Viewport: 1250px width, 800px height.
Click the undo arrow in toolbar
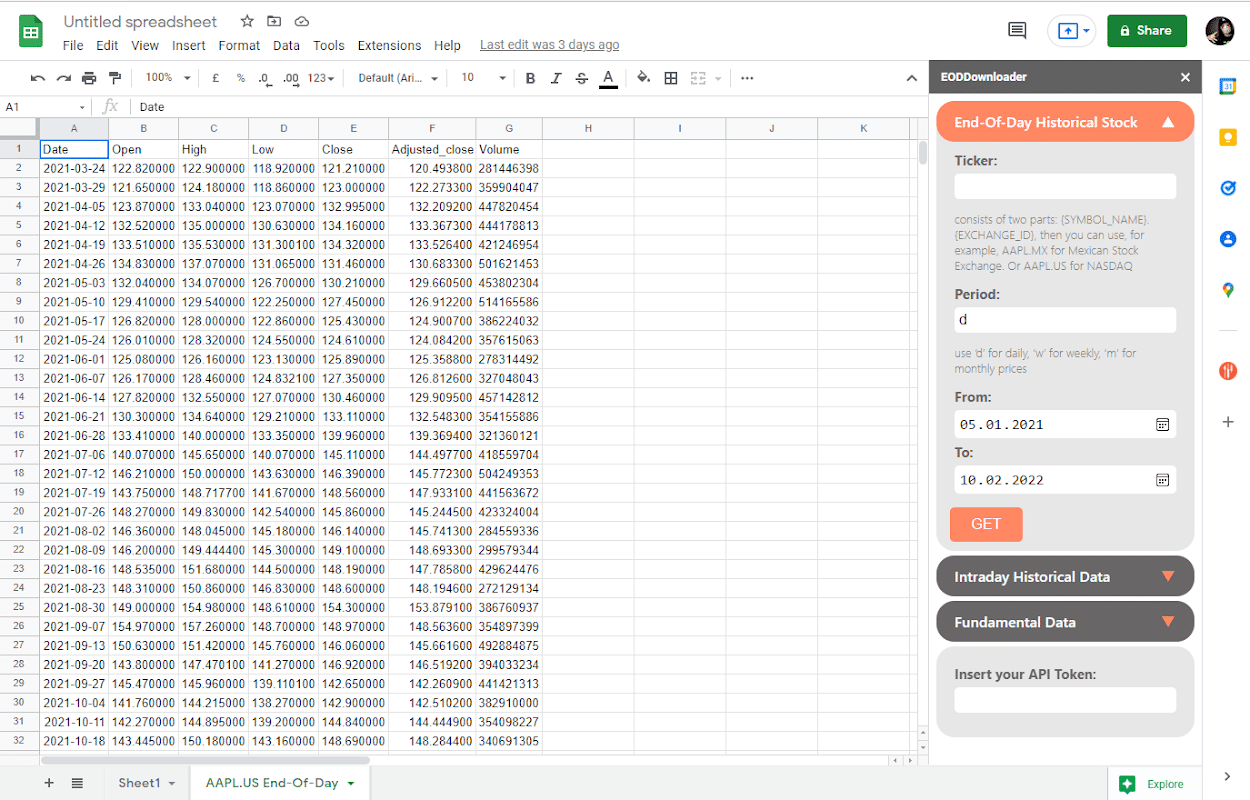(x=38, y=78)
